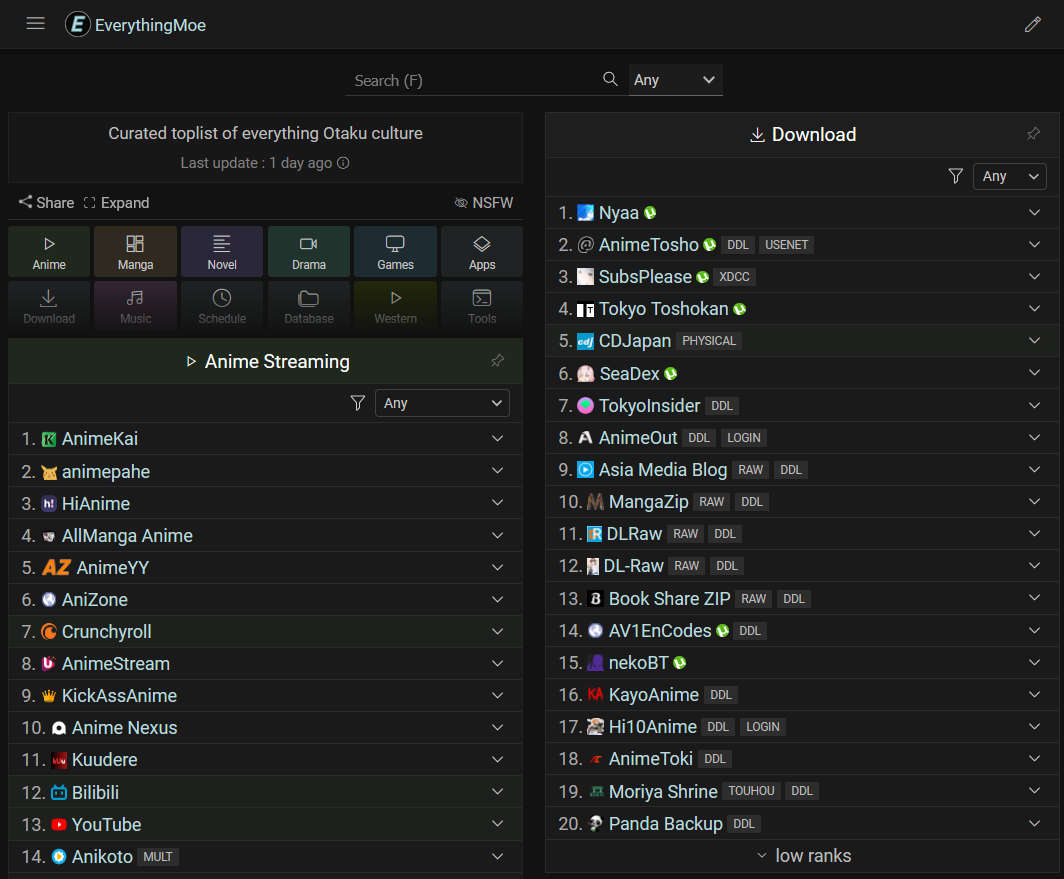This screenshot has height=879, width=1064.
Task: Click the Asia Media Blog favicon
Action: click(585, 470)
